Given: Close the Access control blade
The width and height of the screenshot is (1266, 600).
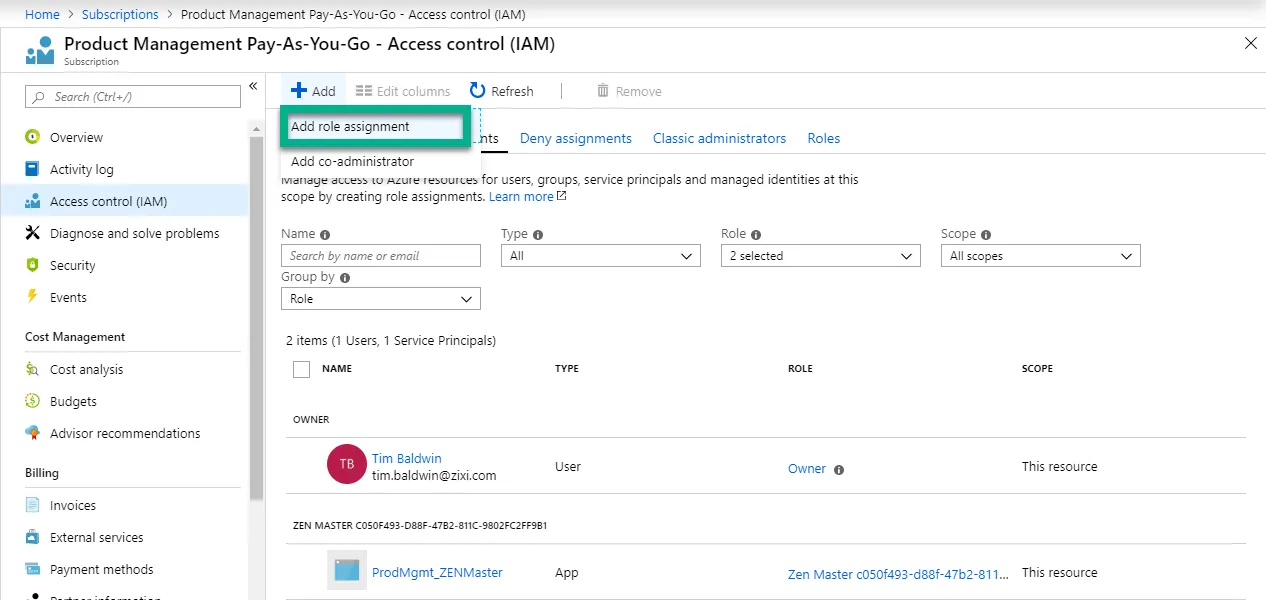Looking at the screenshot, I should coord(1250,43).
